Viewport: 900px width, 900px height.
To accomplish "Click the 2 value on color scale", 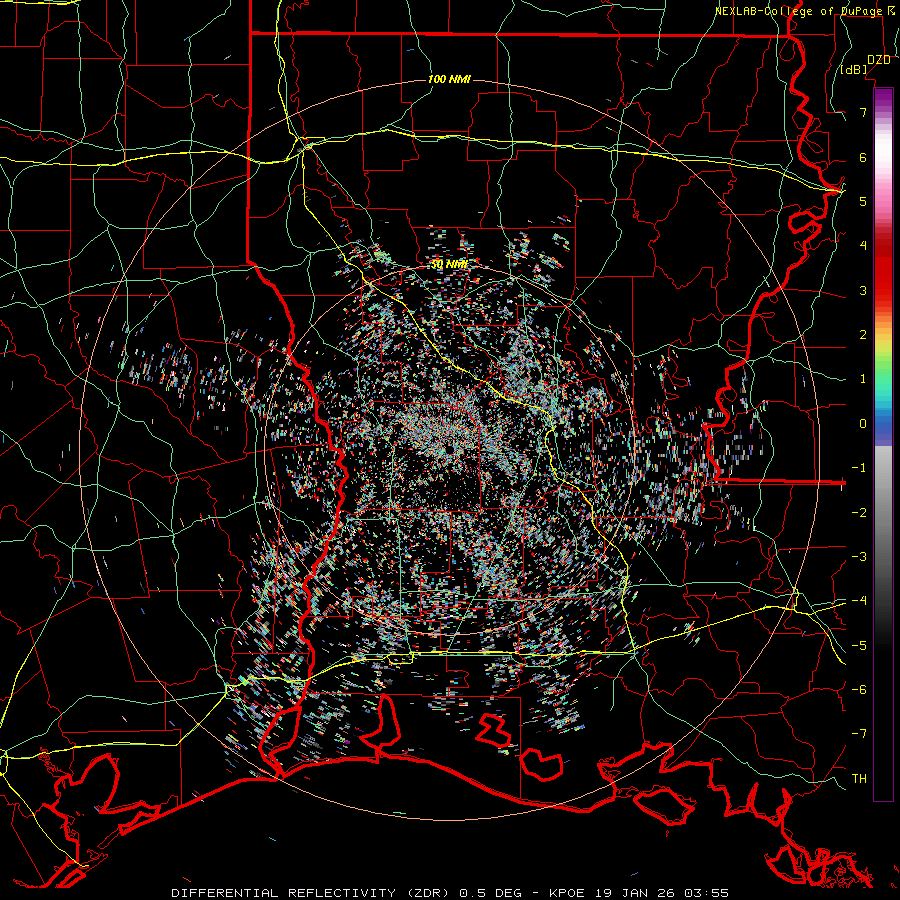I will coord(863,335).
